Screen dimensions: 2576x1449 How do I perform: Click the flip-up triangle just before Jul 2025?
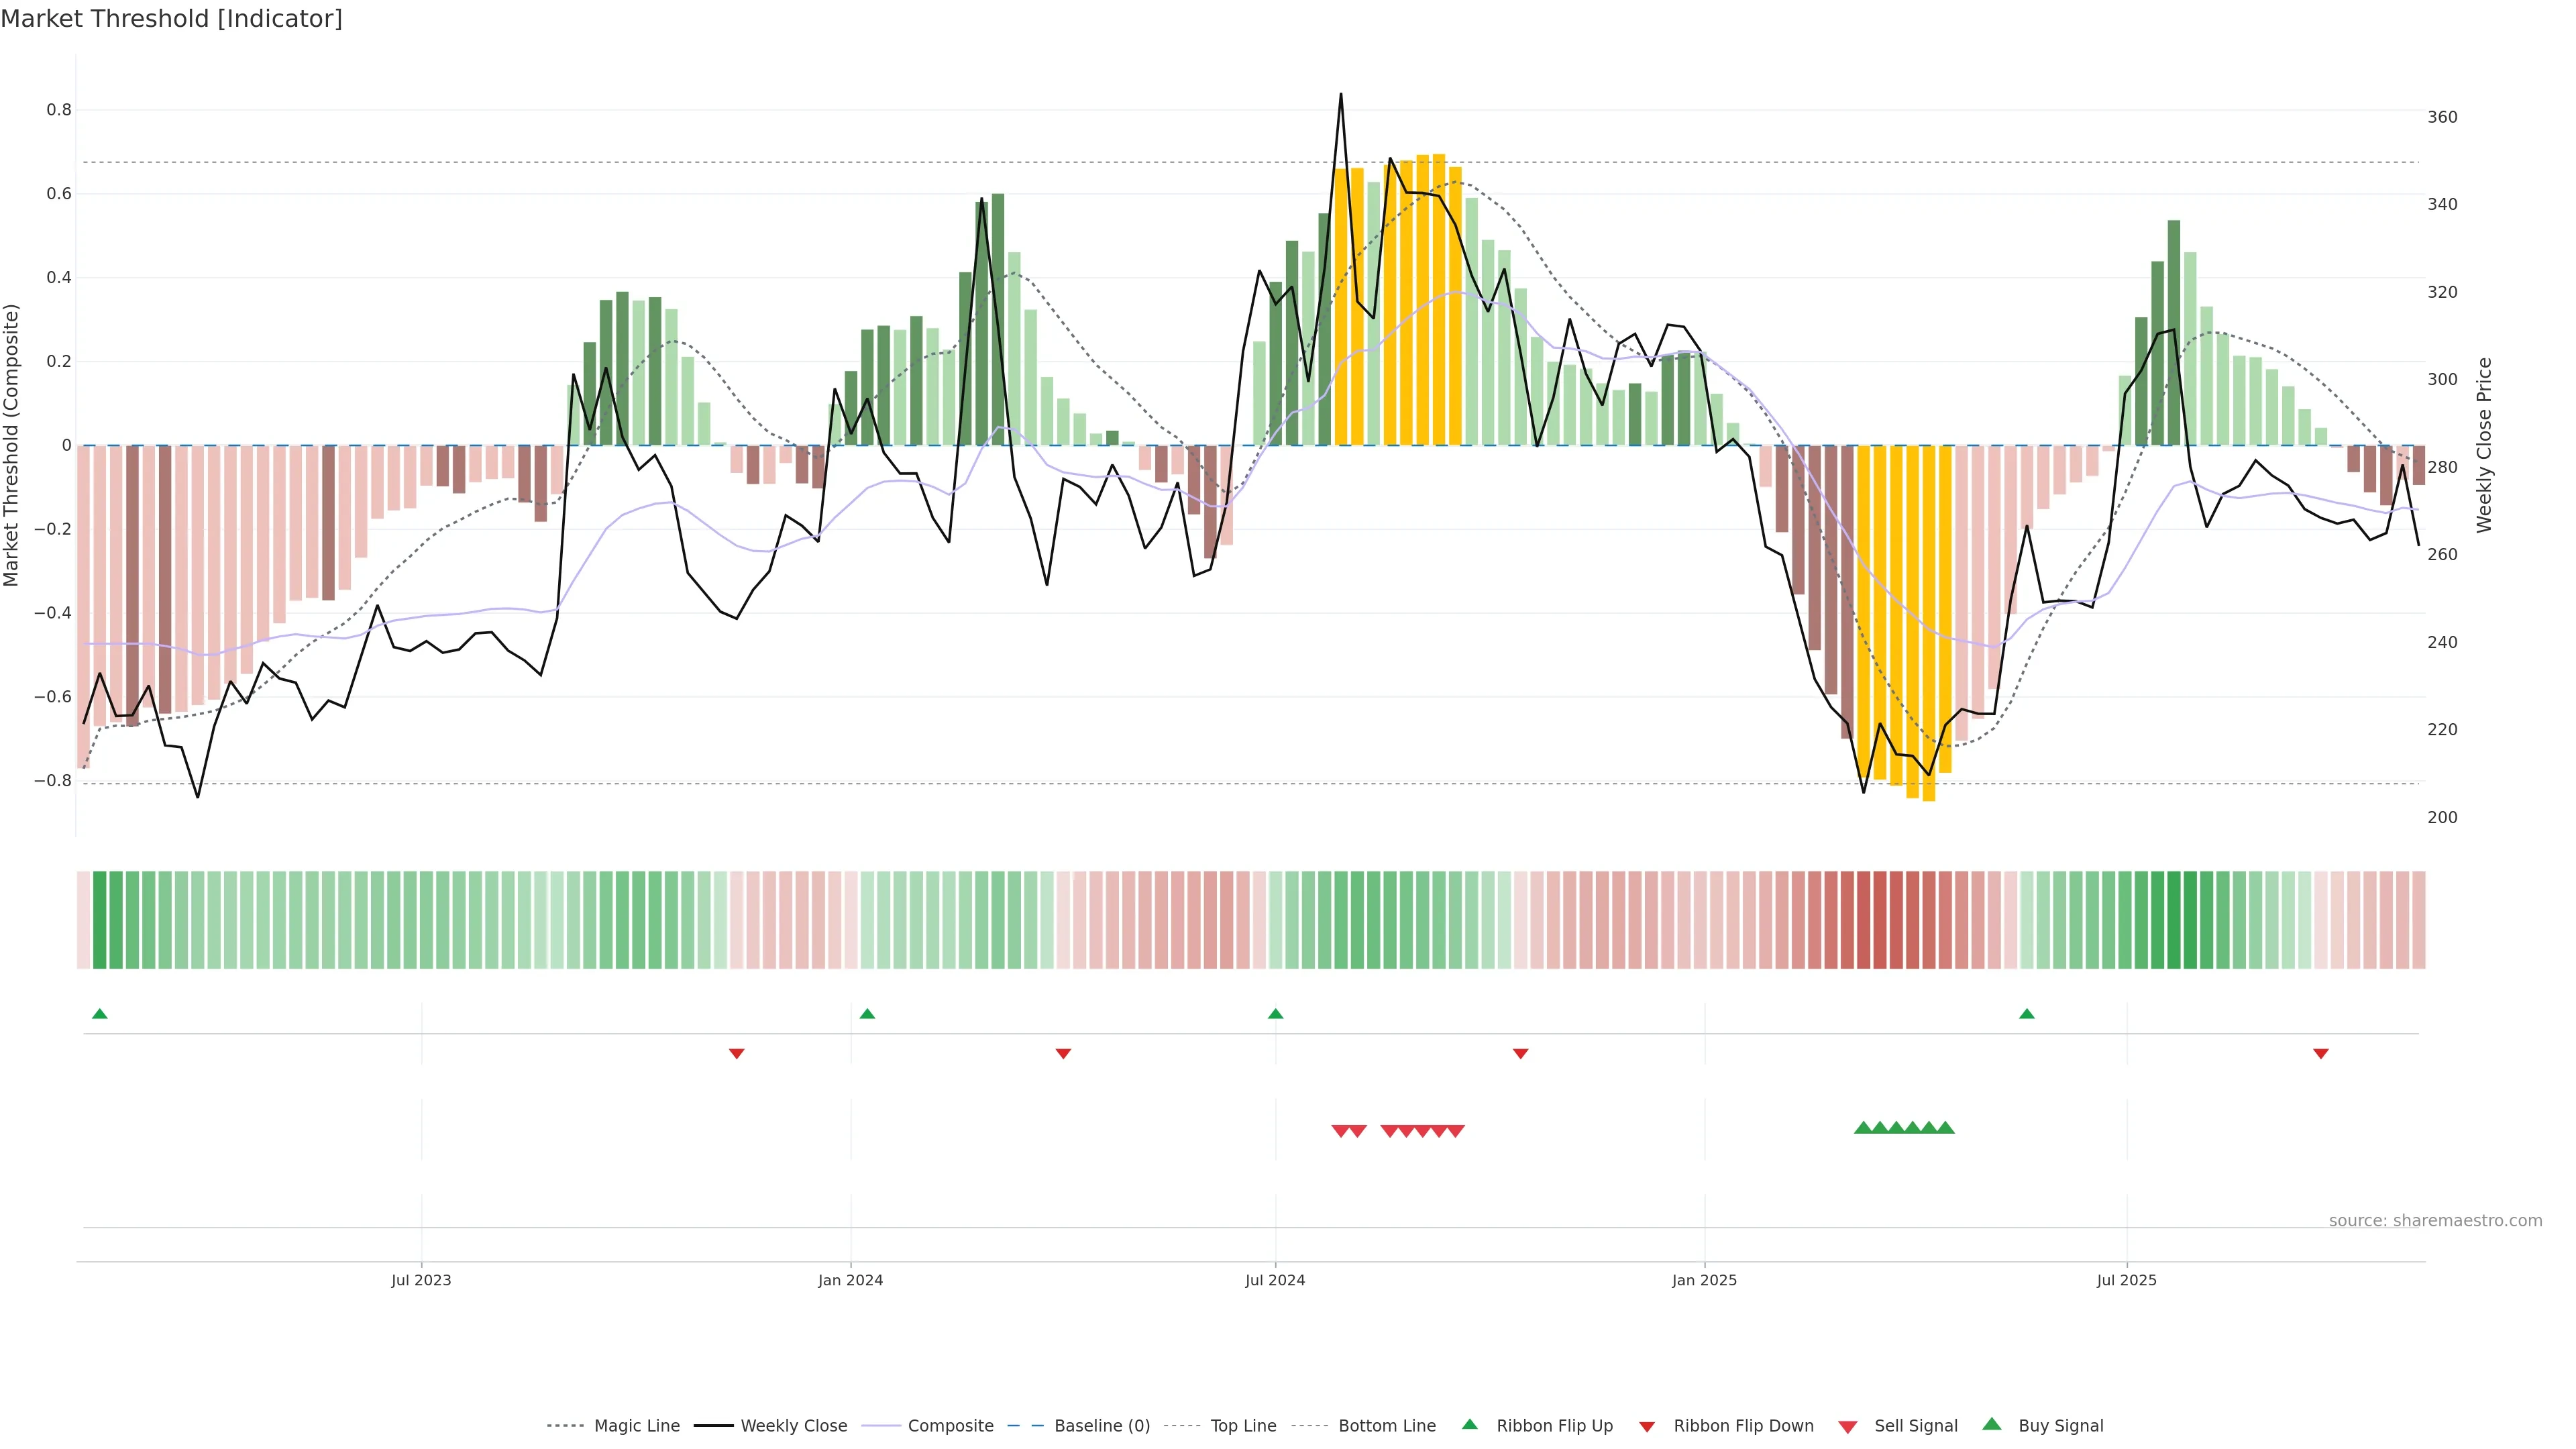(x=2027, y=1014)
